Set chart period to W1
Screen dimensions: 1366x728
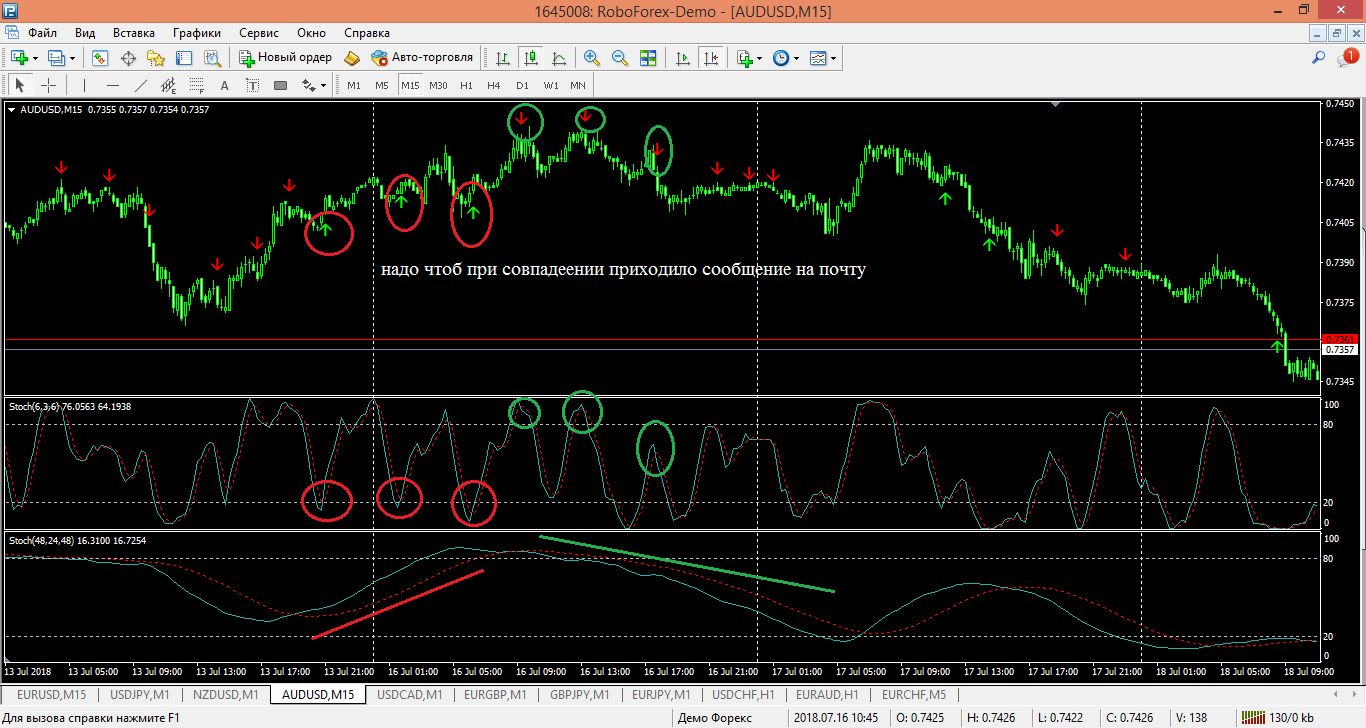click(x=551, y=85)
